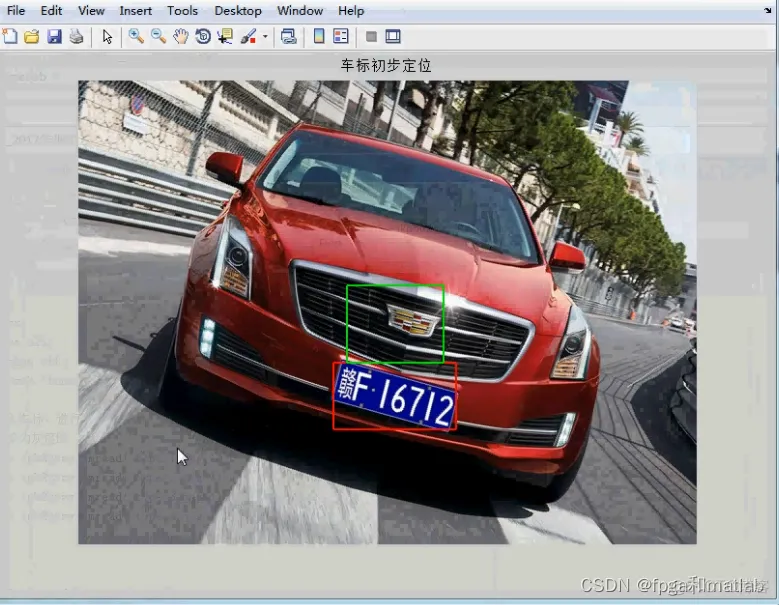This screenshot has width=779, height=605.
Task: Open the Window menu
Action: (x=300, y=10)
